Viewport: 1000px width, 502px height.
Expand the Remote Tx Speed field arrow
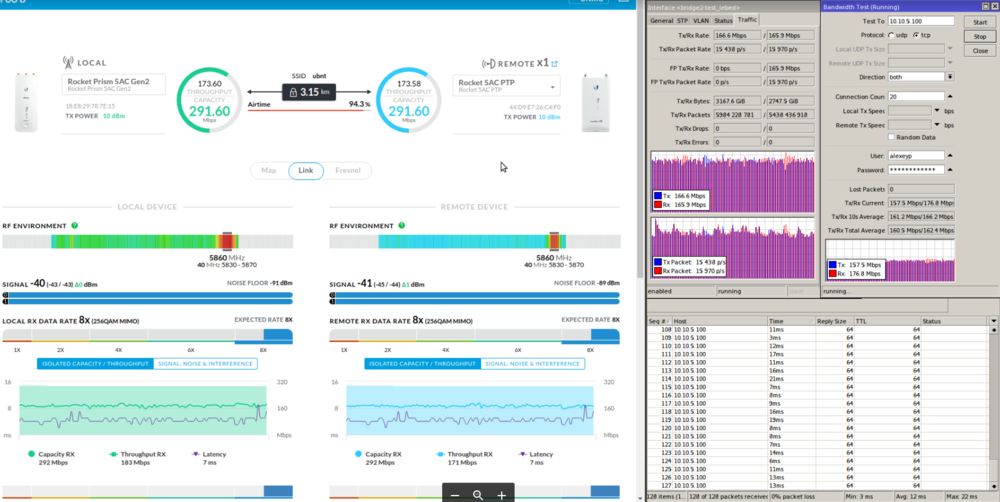coord(937,125)
